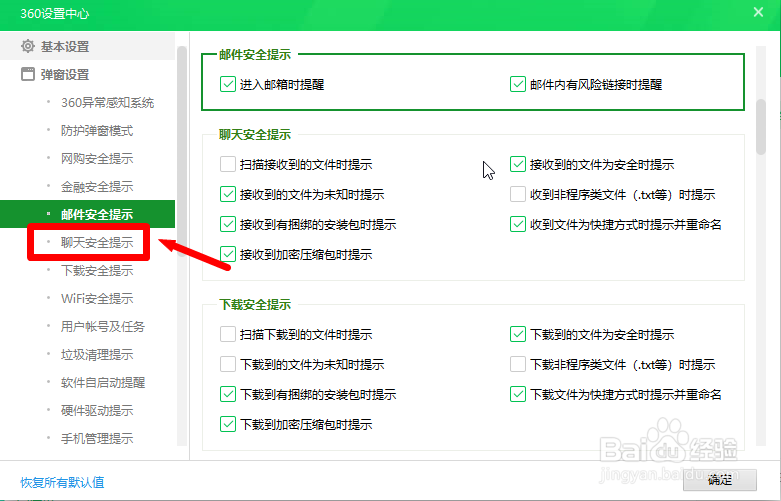This screenshot has width=781, height=501.
Task: Close the 360设置中心 dialog
Action: [x=758, y=12]
